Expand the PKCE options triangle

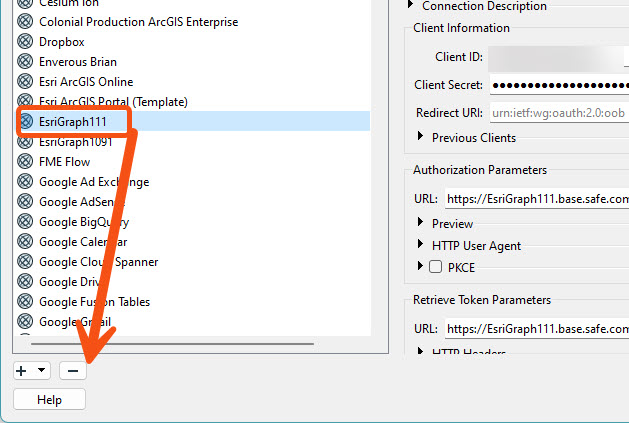point(420,266)
